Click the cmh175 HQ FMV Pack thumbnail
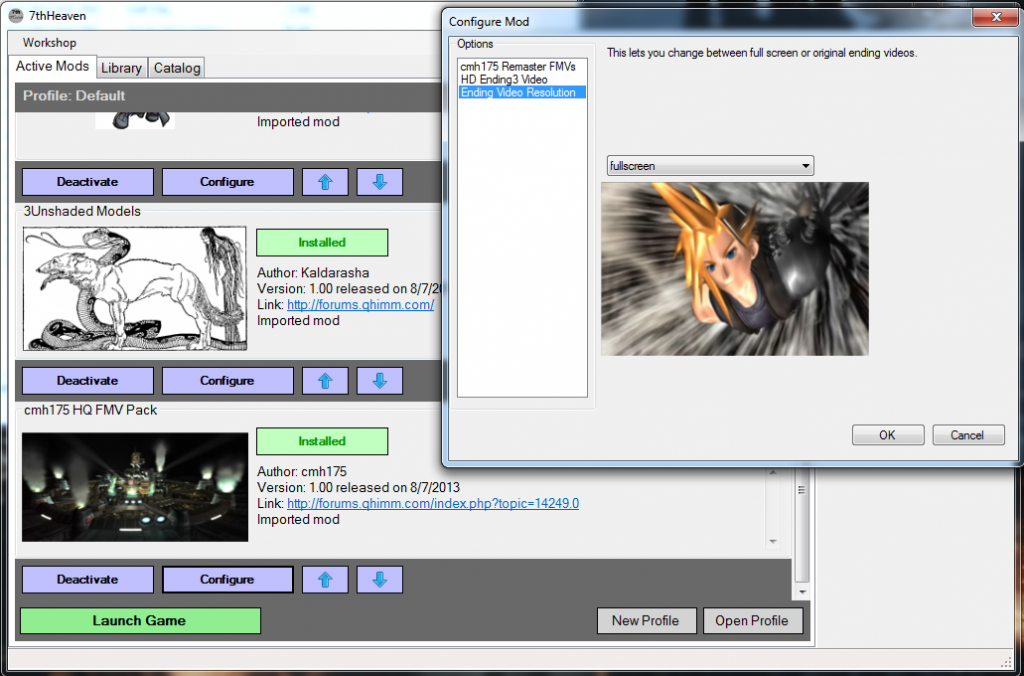The height and width of the screenshot is (676, 1024). pos(135,487)
